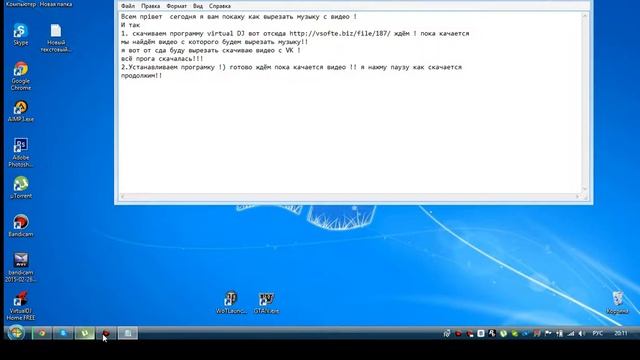Screen dimensions: 640x360
Task: Select the AIMP3.exe desktop icon
Action: pos(20,111)
